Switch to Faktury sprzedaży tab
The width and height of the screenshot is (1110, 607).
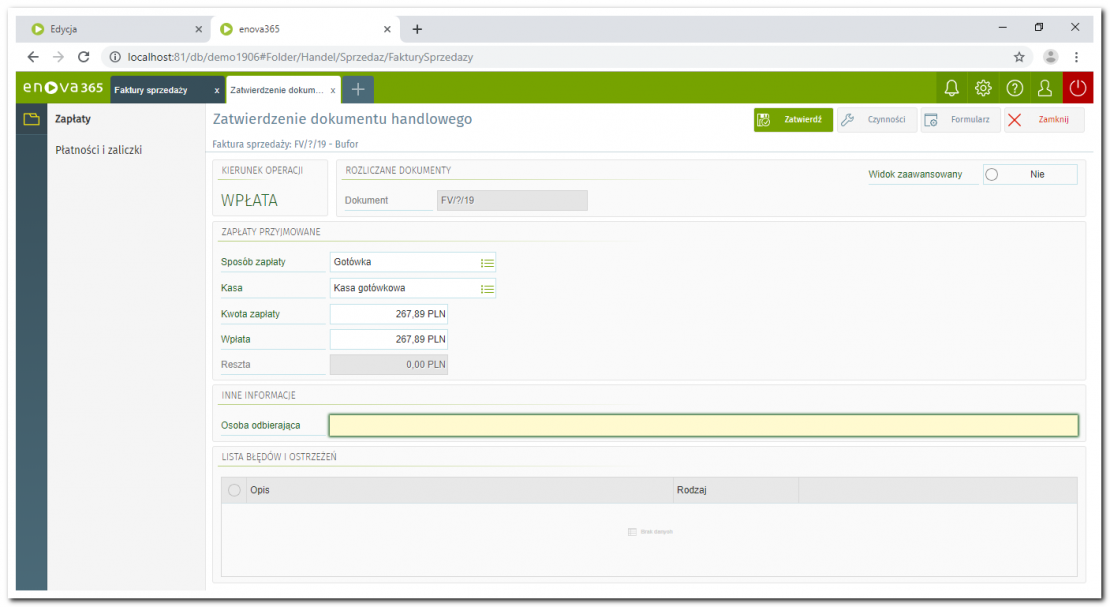152,90
